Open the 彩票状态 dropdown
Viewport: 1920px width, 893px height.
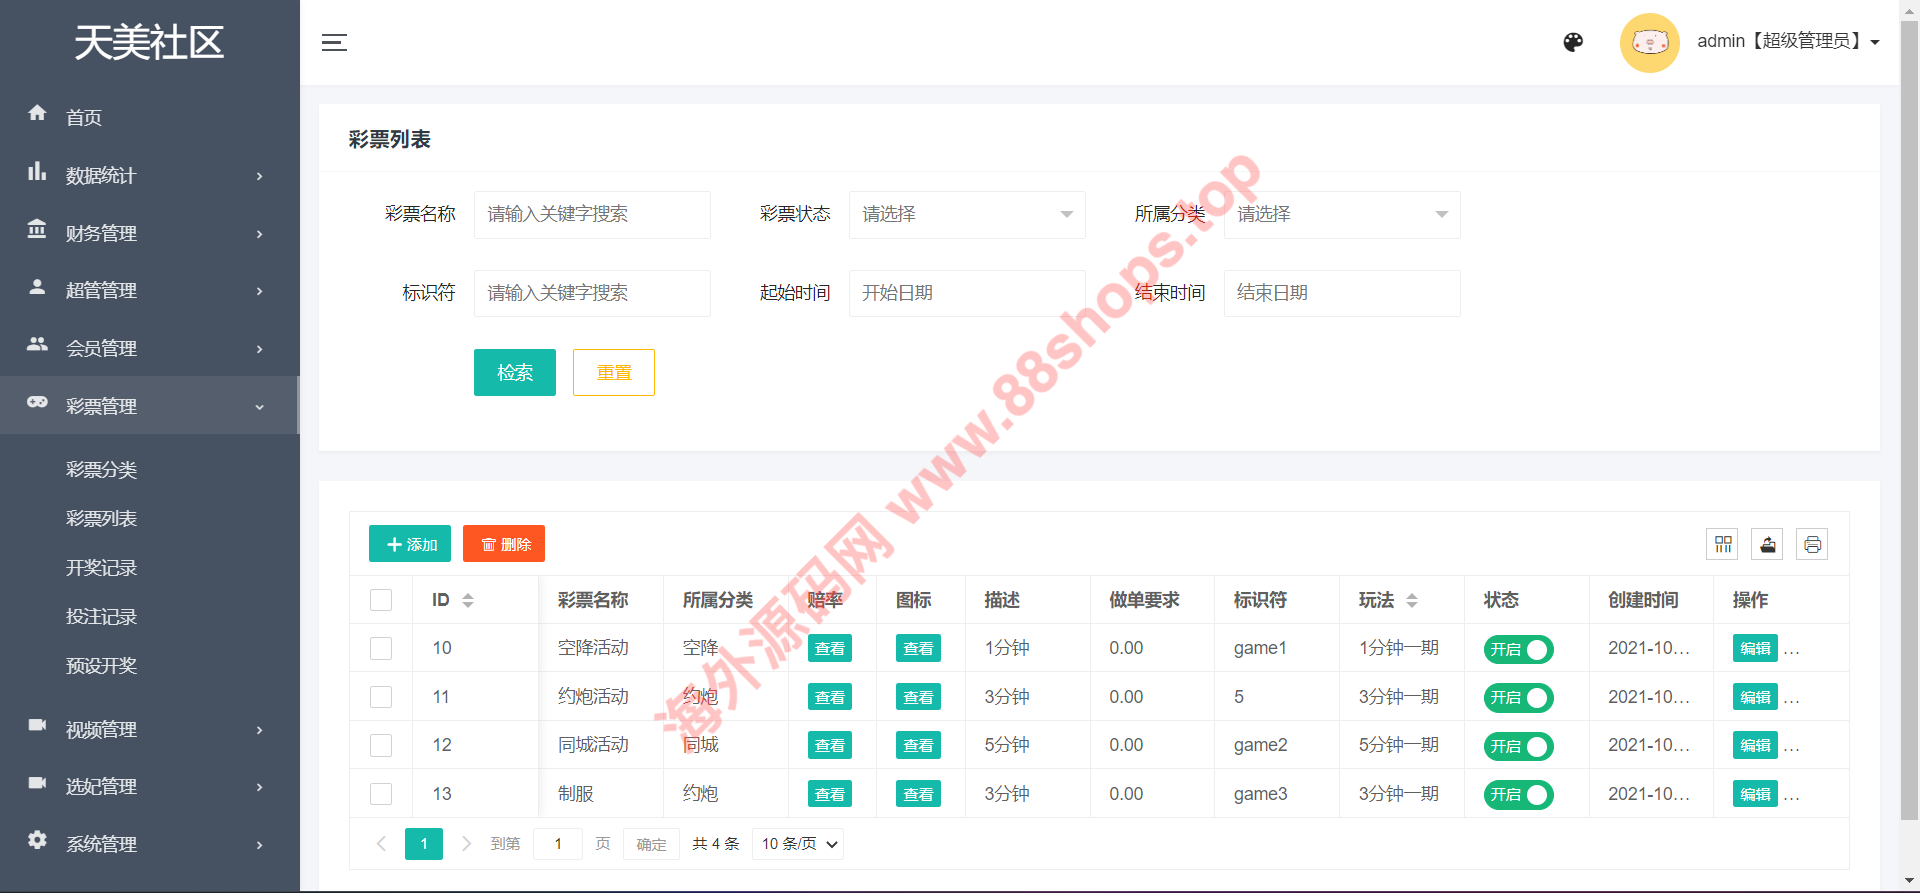pos(966,214)
